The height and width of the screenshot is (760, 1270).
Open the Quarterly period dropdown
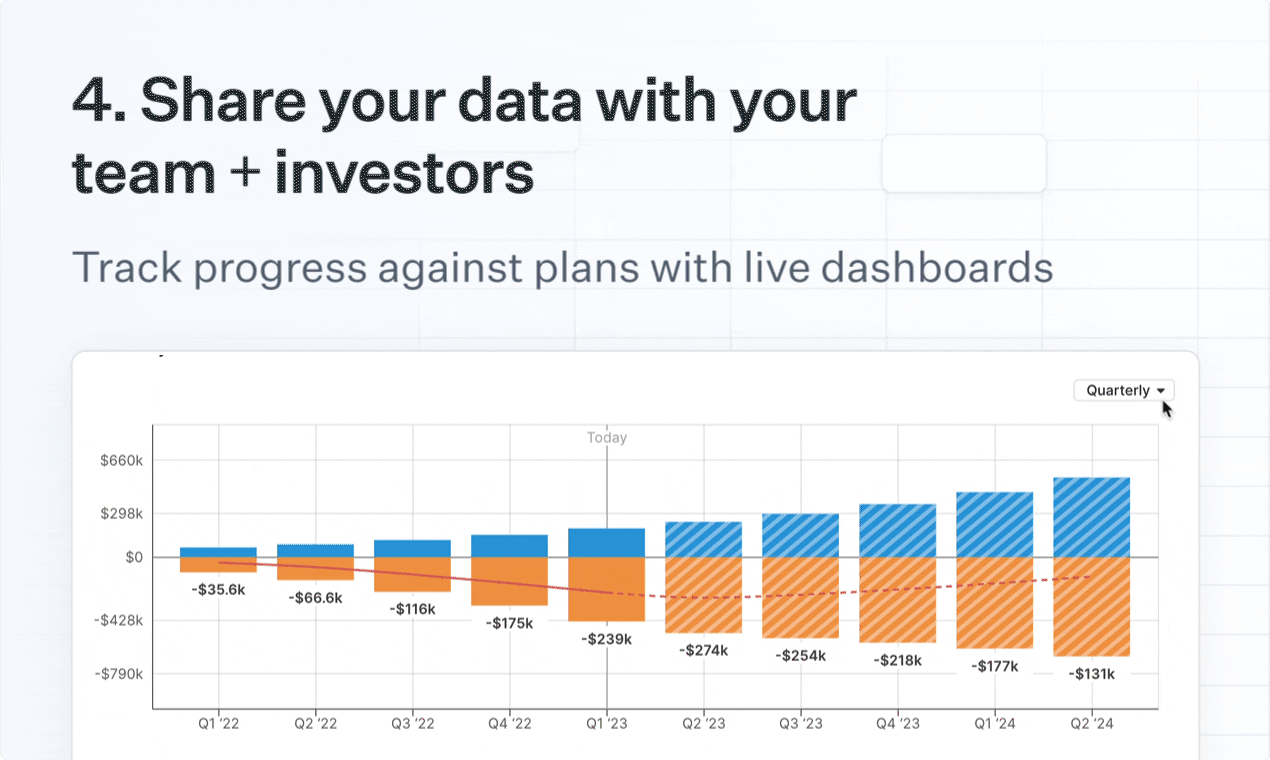pos(1123,390)
